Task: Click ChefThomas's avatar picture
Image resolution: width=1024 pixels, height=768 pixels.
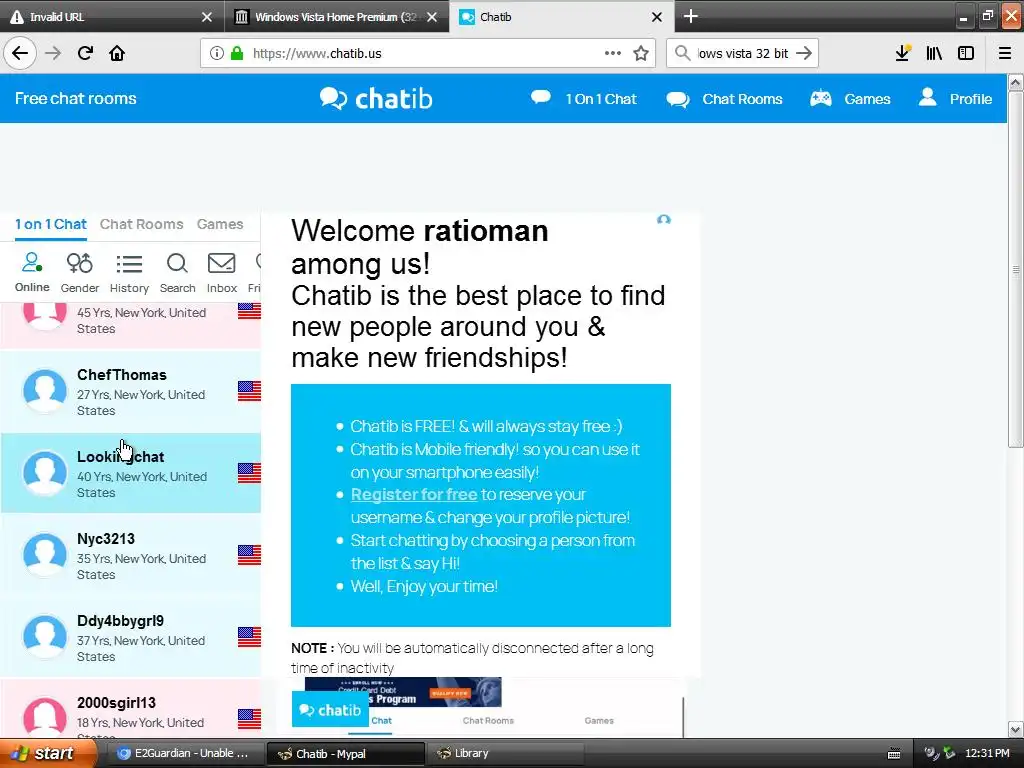Action: click(x=44, y=391)
